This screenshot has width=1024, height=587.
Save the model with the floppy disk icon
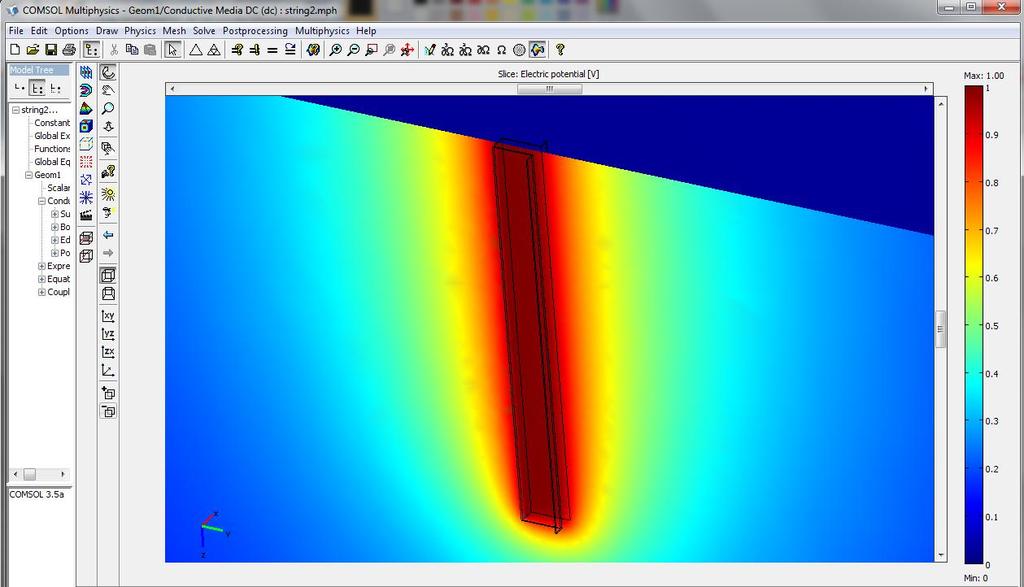[x=50, y=50]
